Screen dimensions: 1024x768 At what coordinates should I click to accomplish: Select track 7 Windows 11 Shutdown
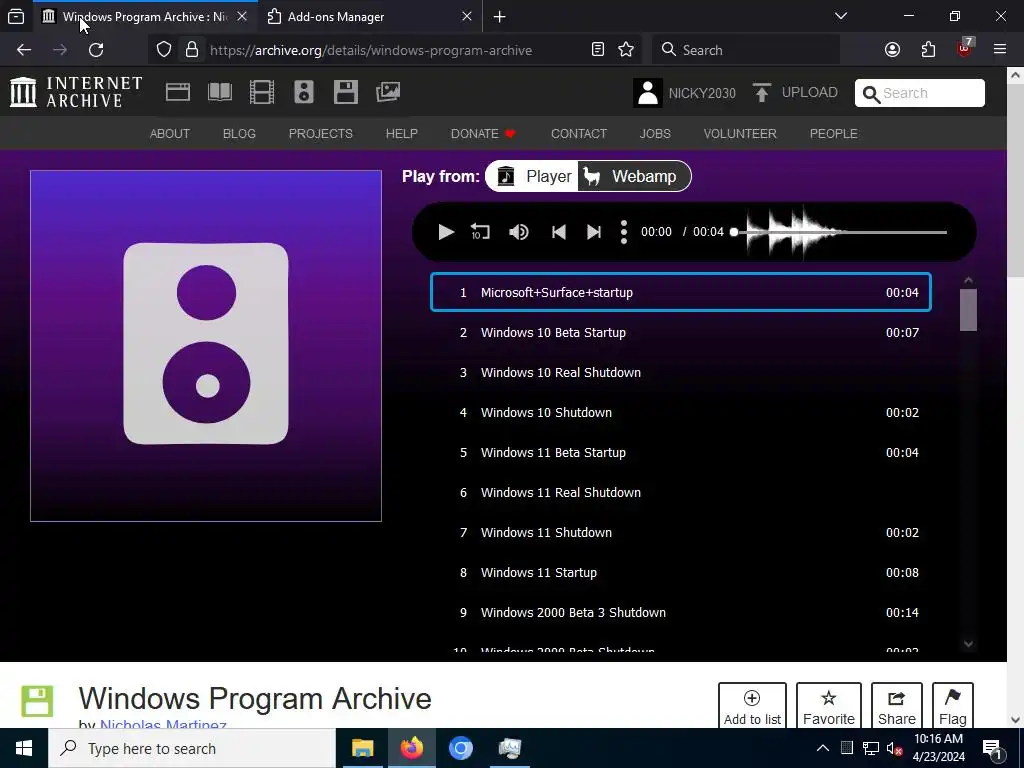680,532
